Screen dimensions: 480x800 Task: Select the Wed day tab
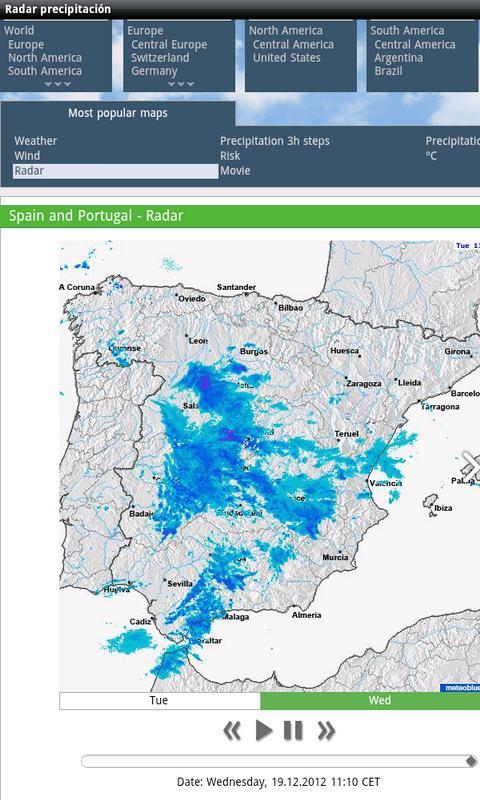click(x=370, y=701)
